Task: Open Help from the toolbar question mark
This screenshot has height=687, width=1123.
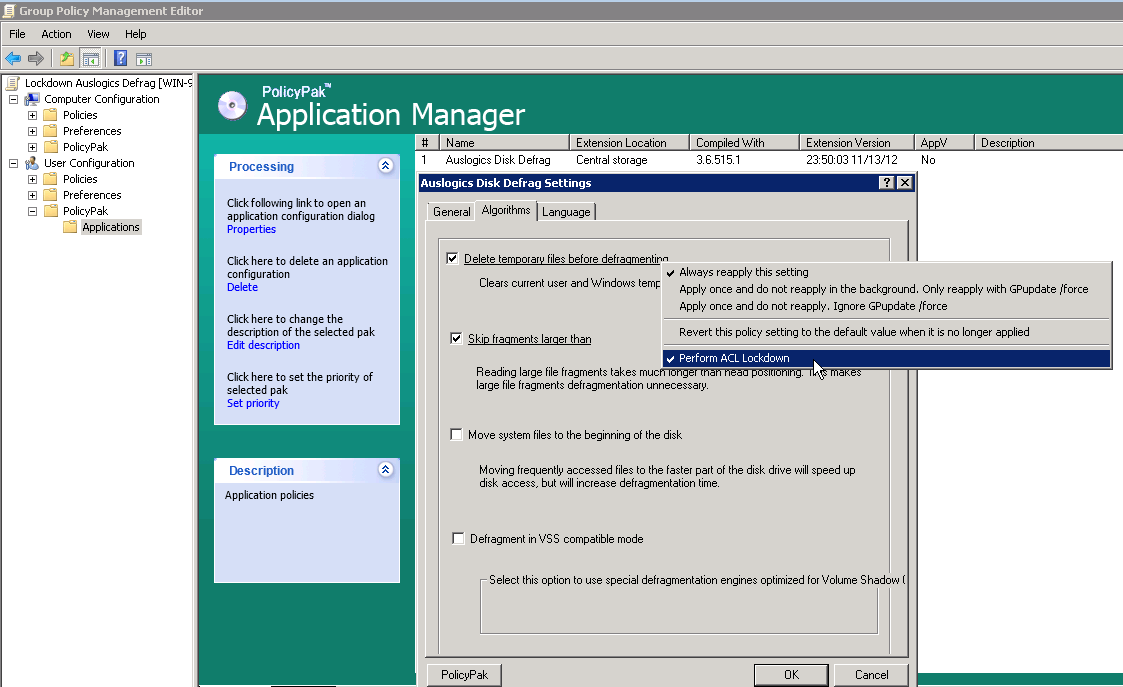Action: coord(120,58)
